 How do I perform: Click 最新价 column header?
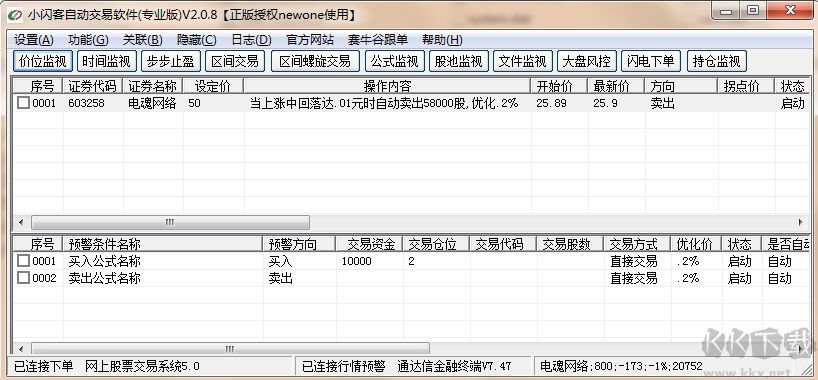pos(616,86)
